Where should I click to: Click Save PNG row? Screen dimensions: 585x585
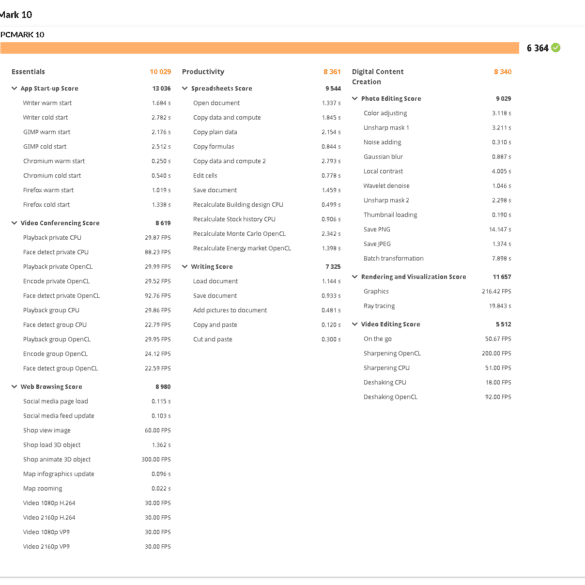[x=437, y=229]
